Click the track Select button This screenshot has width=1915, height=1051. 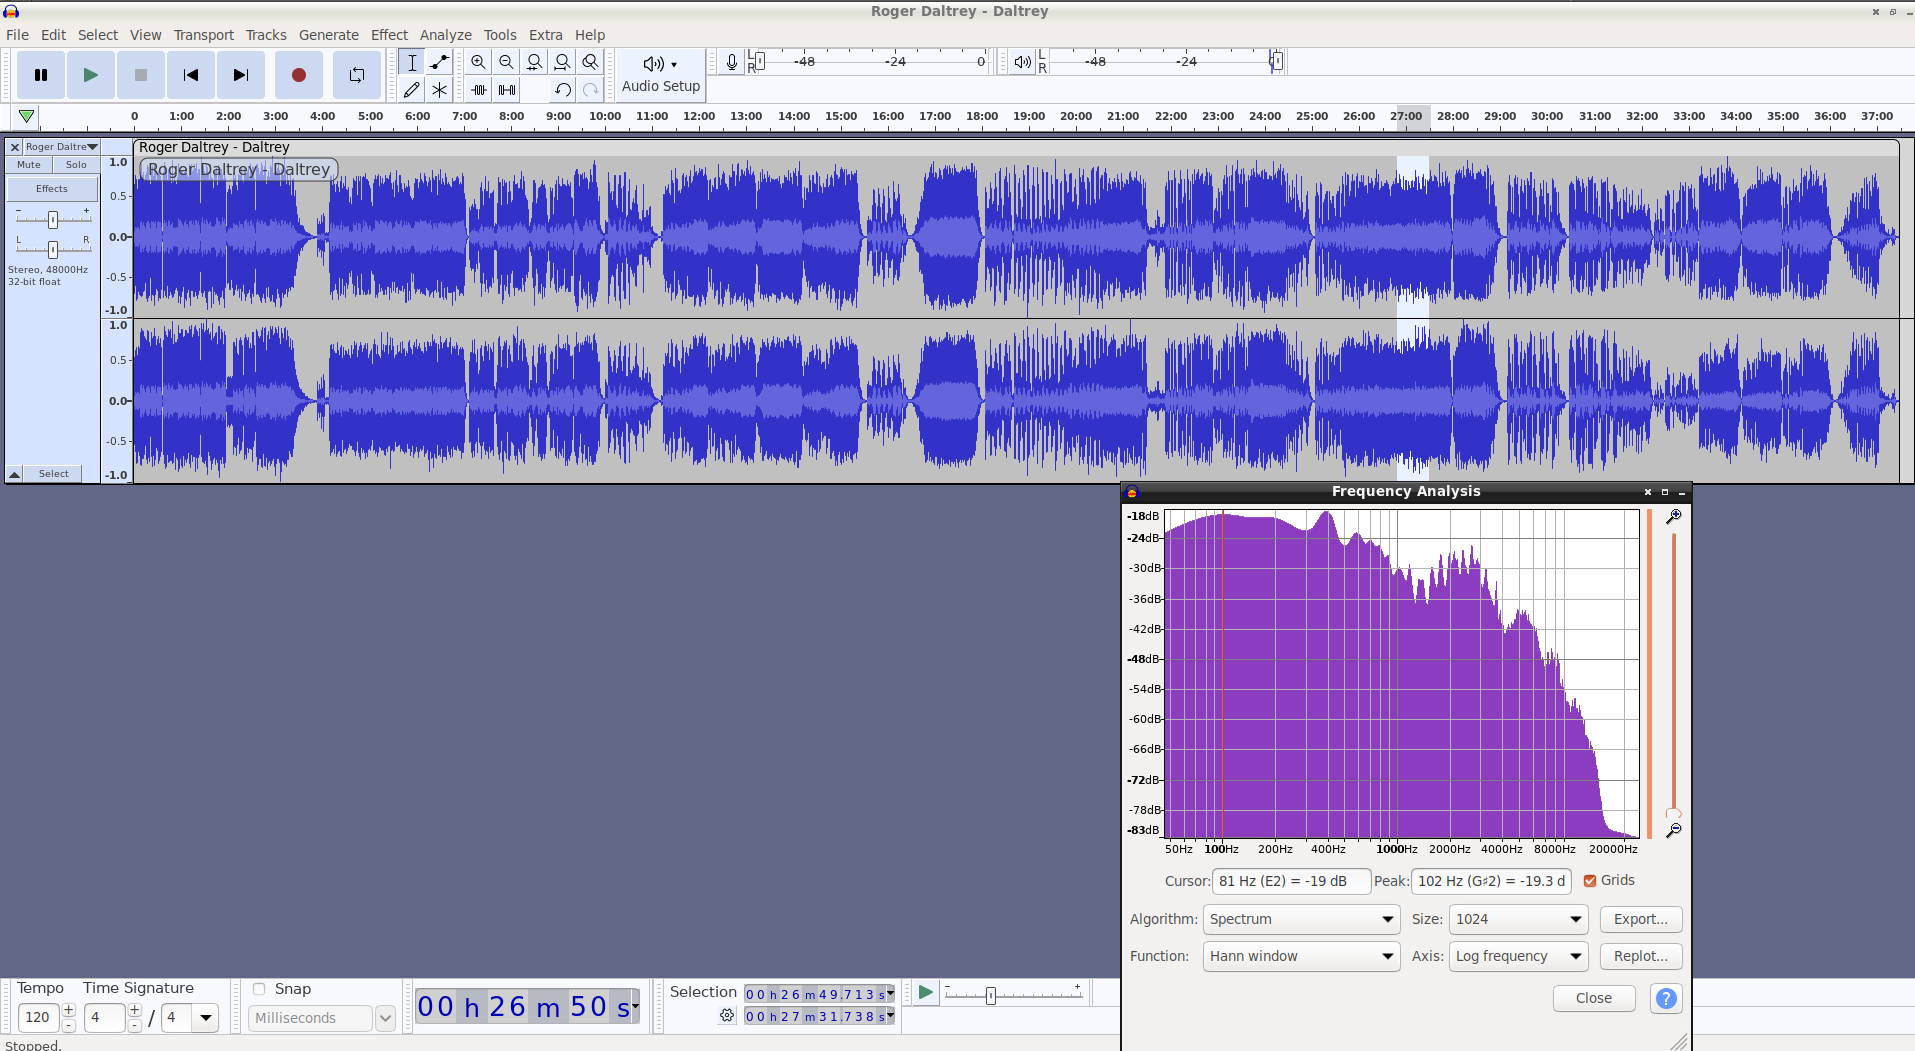pos(54,474)
